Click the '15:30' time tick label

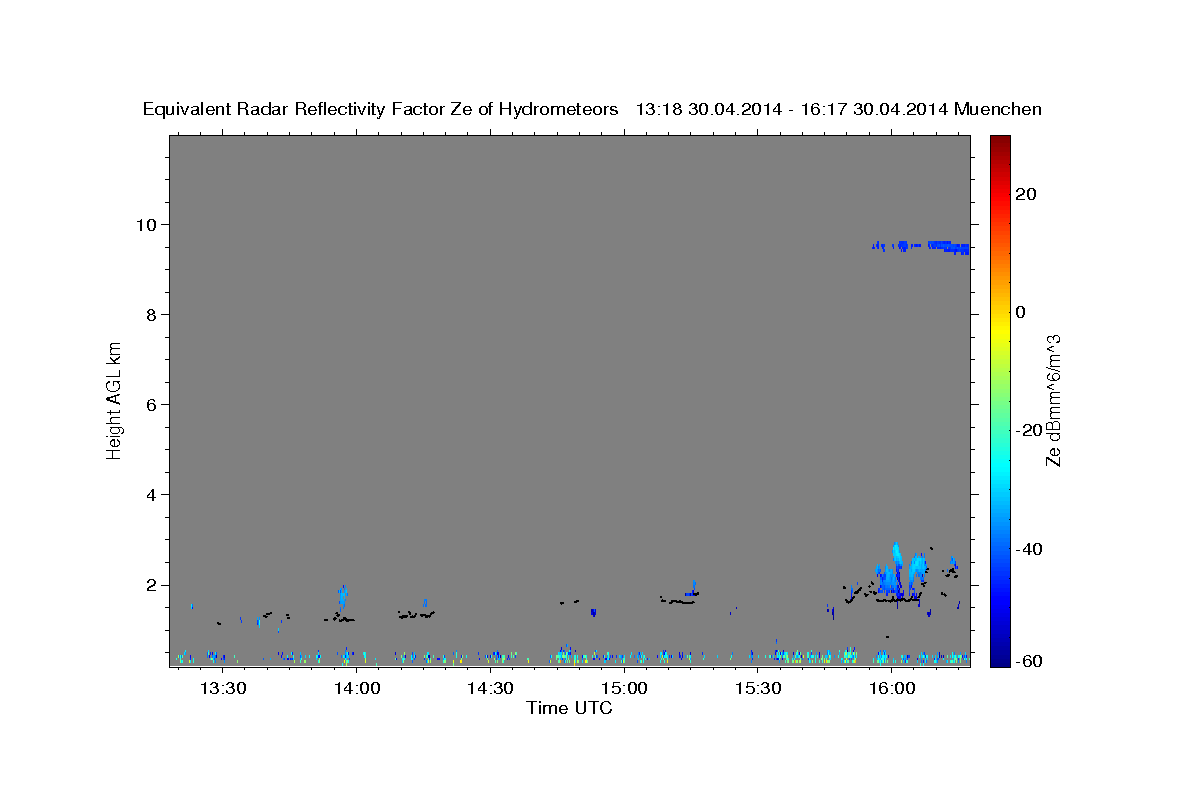pyautogui.click(x=759, y=688)
